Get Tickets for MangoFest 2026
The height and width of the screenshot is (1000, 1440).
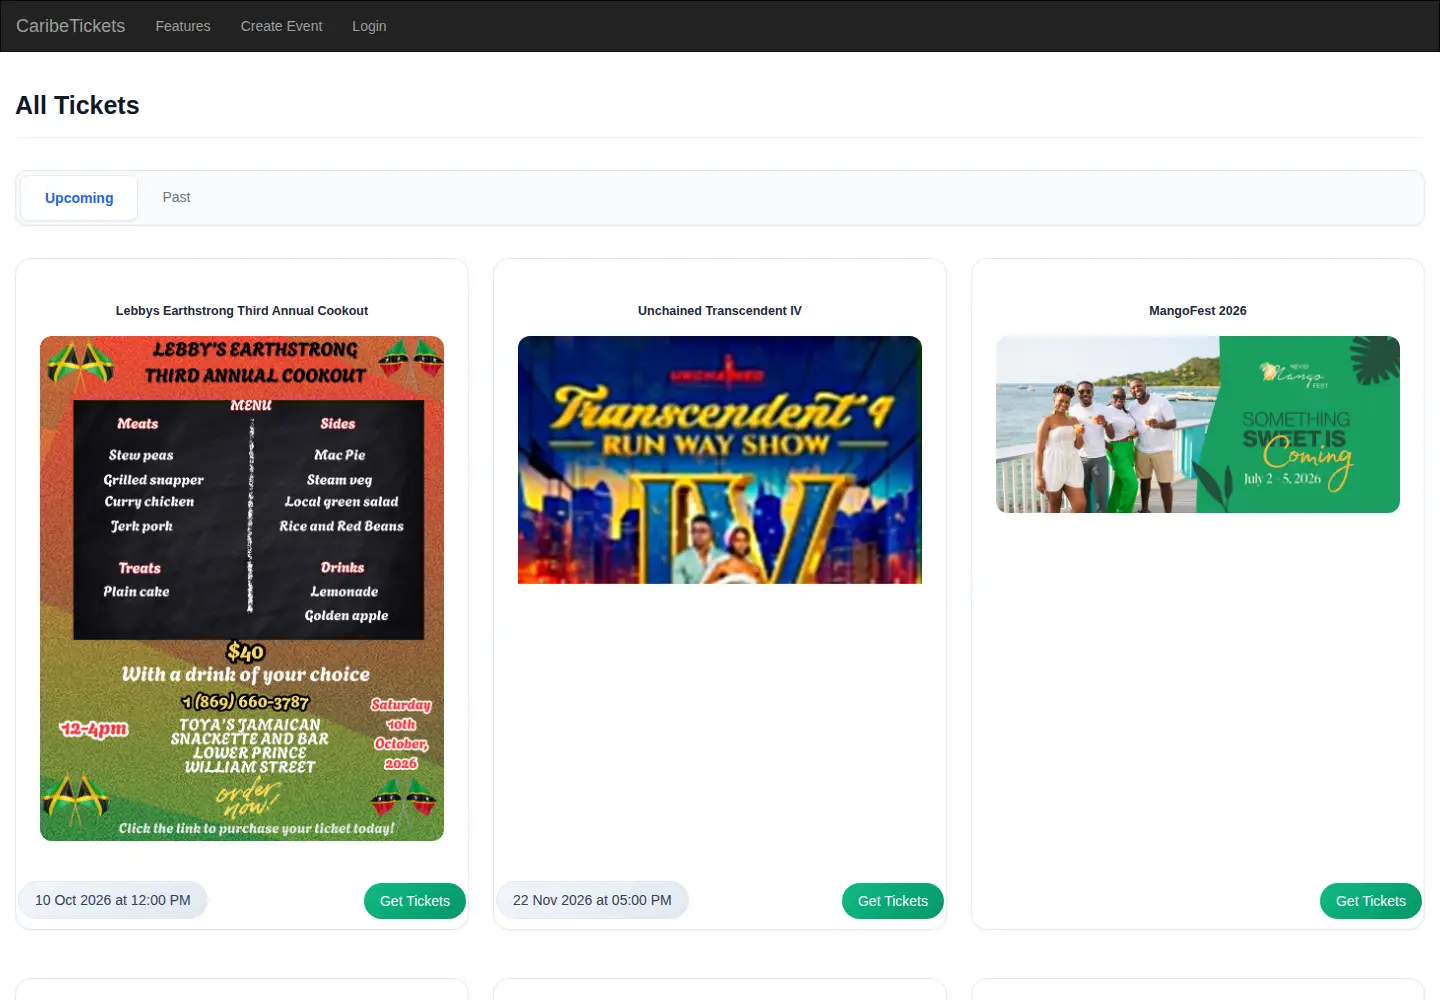coord(1371,901)
